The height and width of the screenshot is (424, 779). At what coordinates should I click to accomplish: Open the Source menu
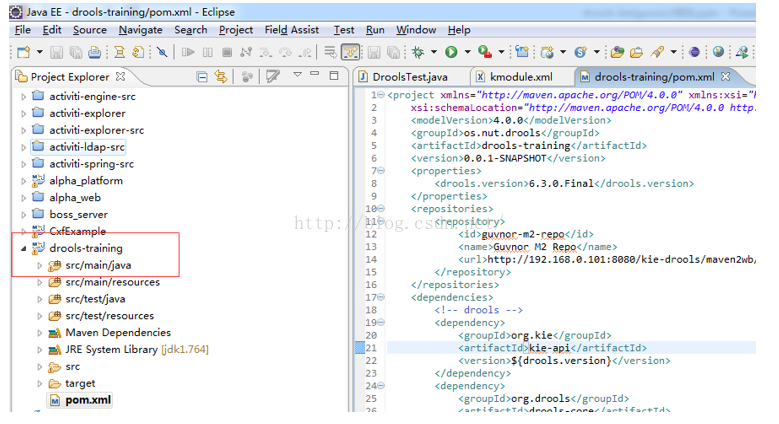click(90, 30)
